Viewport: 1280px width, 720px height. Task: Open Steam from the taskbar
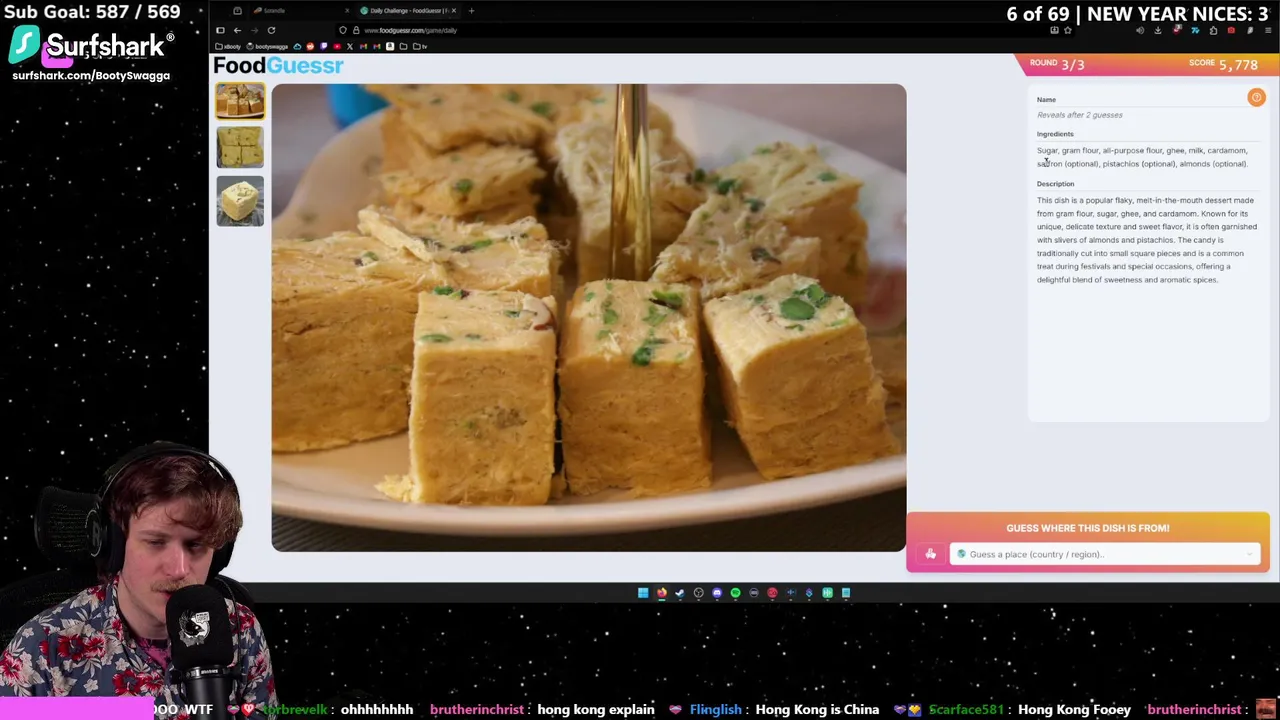click(680, 593)
